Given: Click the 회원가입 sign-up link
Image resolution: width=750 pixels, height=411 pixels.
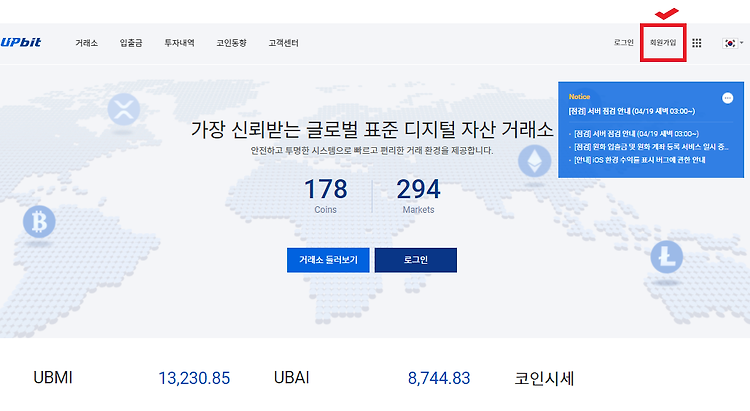Looking at the screenshot, I should [x=663, y=43].
